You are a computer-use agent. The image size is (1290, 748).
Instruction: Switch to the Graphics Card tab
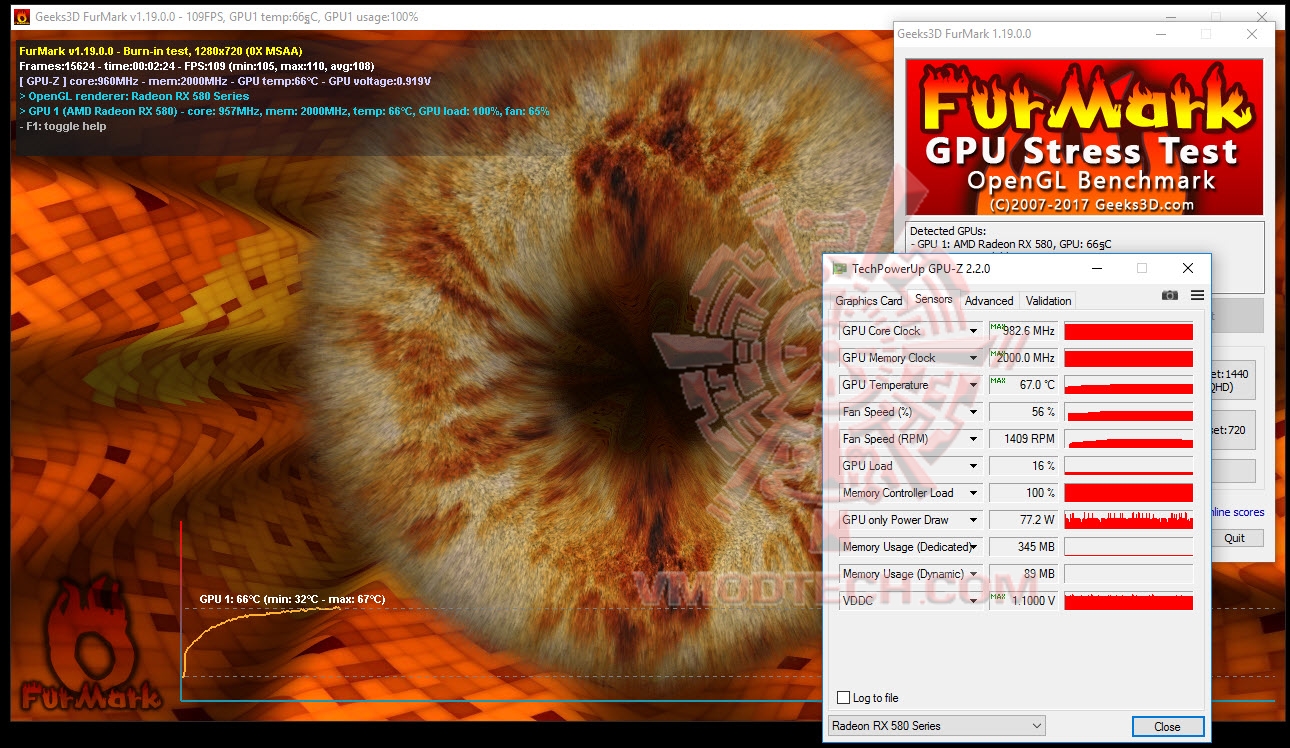point(868,300)
